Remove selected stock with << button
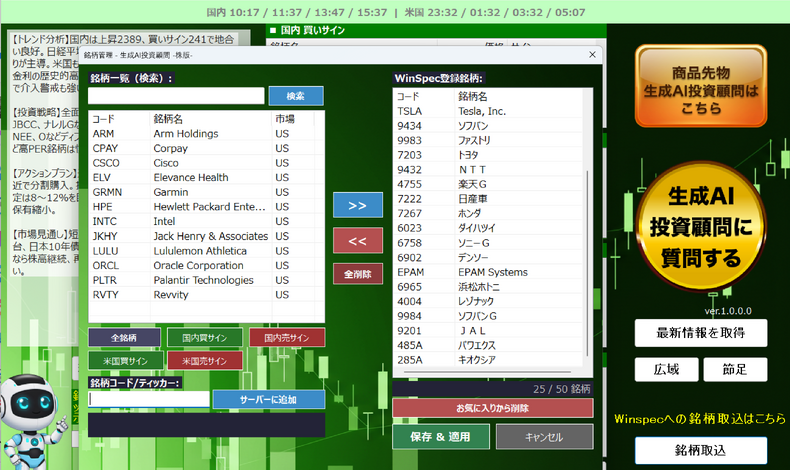The image size is (790, 470). tap(358, 240)
